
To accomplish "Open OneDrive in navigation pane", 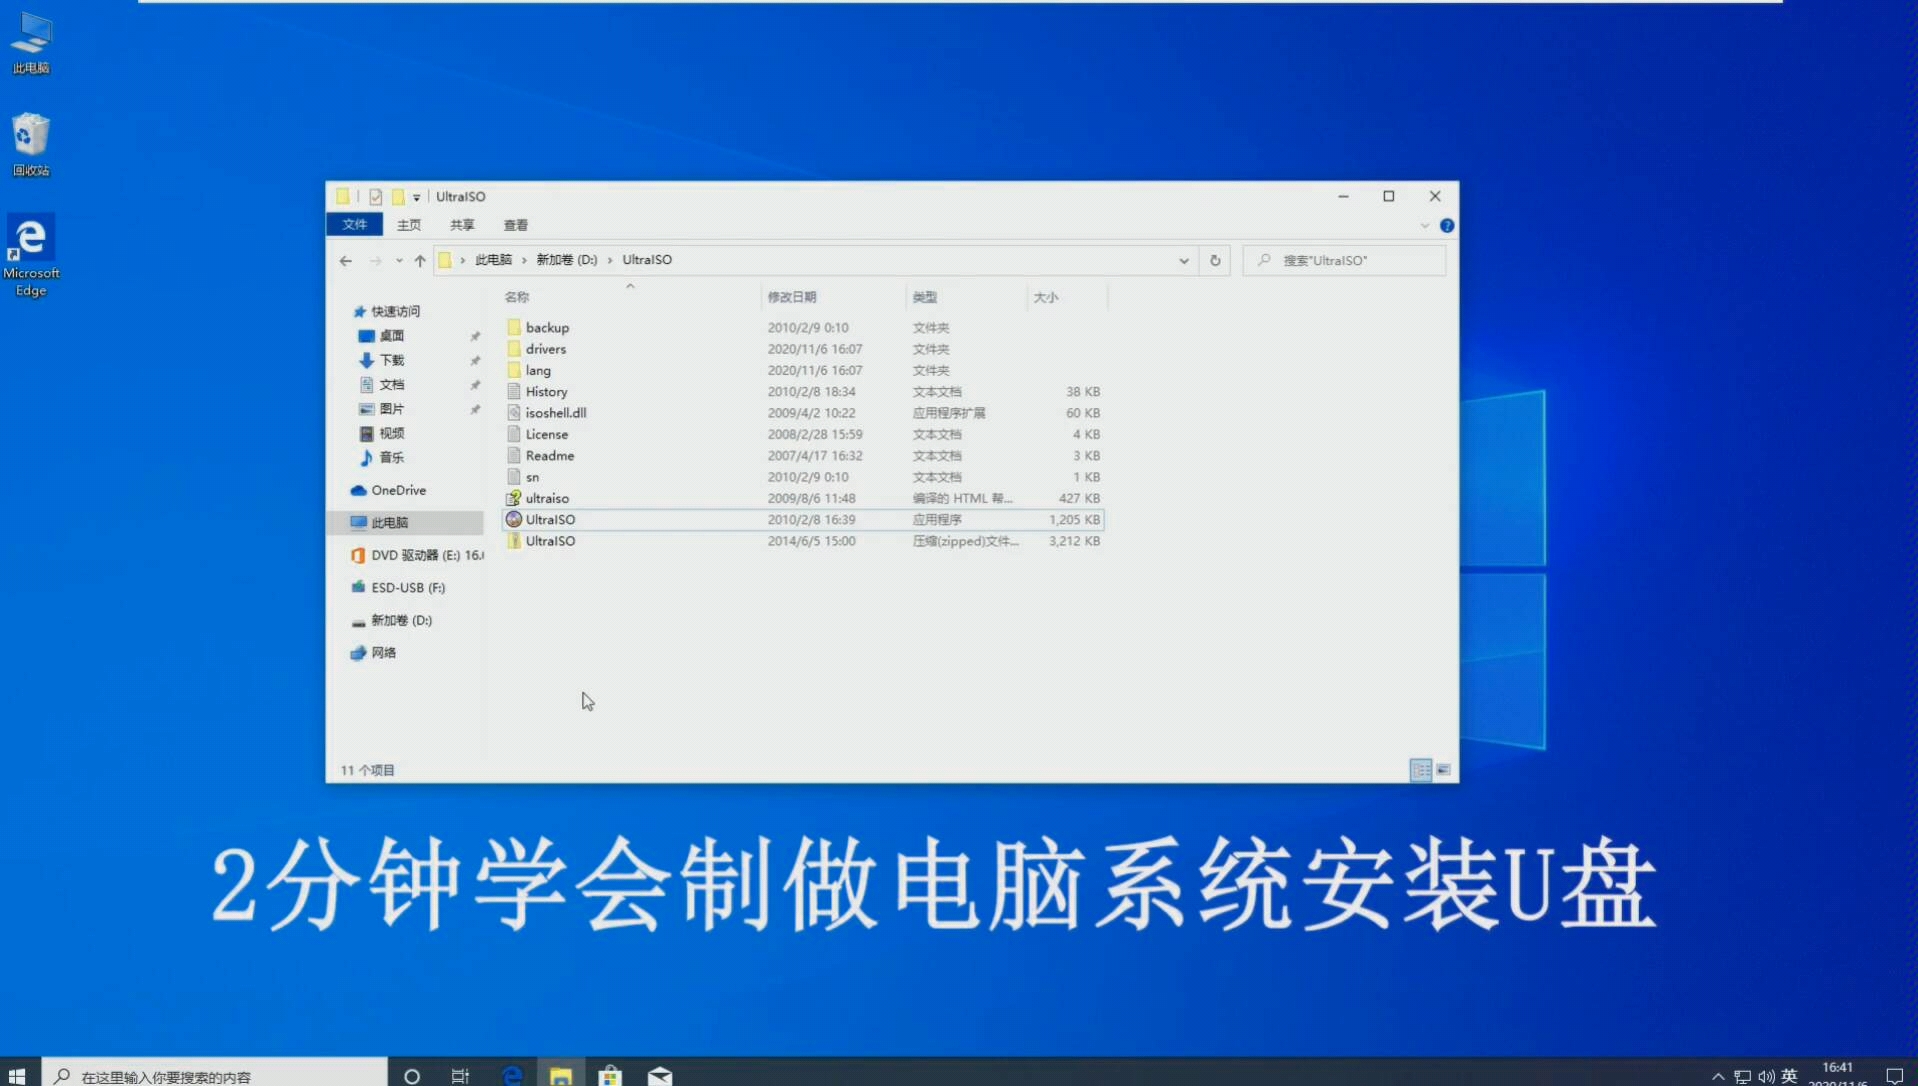I will pos(398,491).
